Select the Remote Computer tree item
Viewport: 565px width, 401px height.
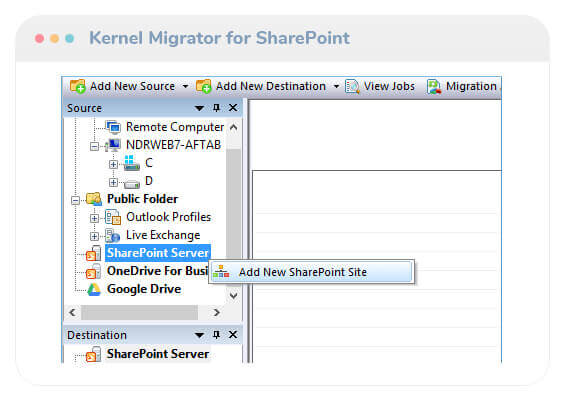[175, 127]
